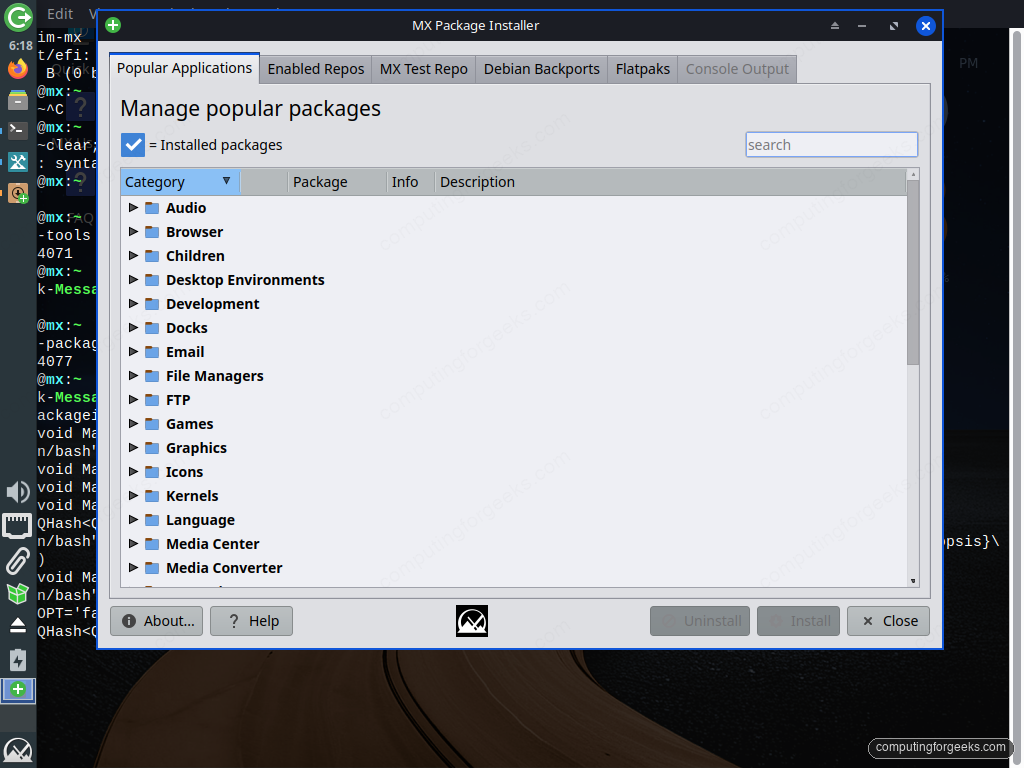Viewport: 1024px width, 768px height.
Task: Click the Package column header
Action: point(337,182)
